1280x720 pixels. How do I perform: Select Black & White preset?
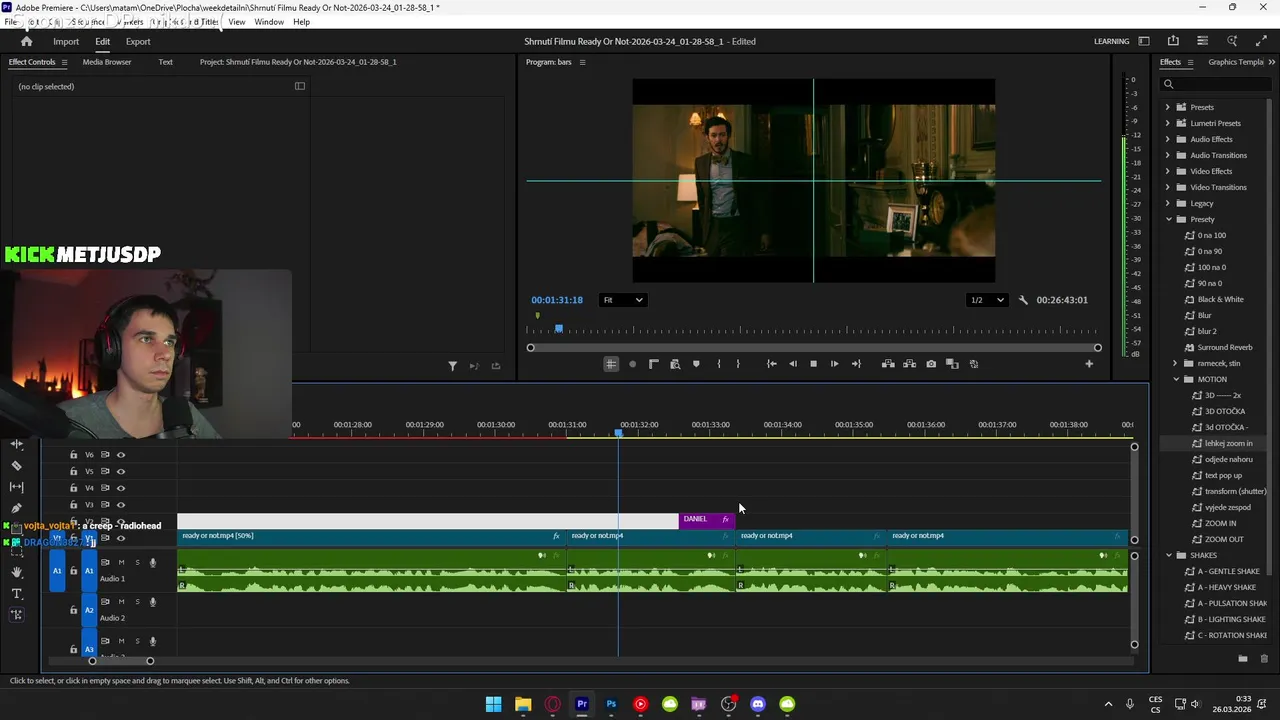(x=1220, y=299)
